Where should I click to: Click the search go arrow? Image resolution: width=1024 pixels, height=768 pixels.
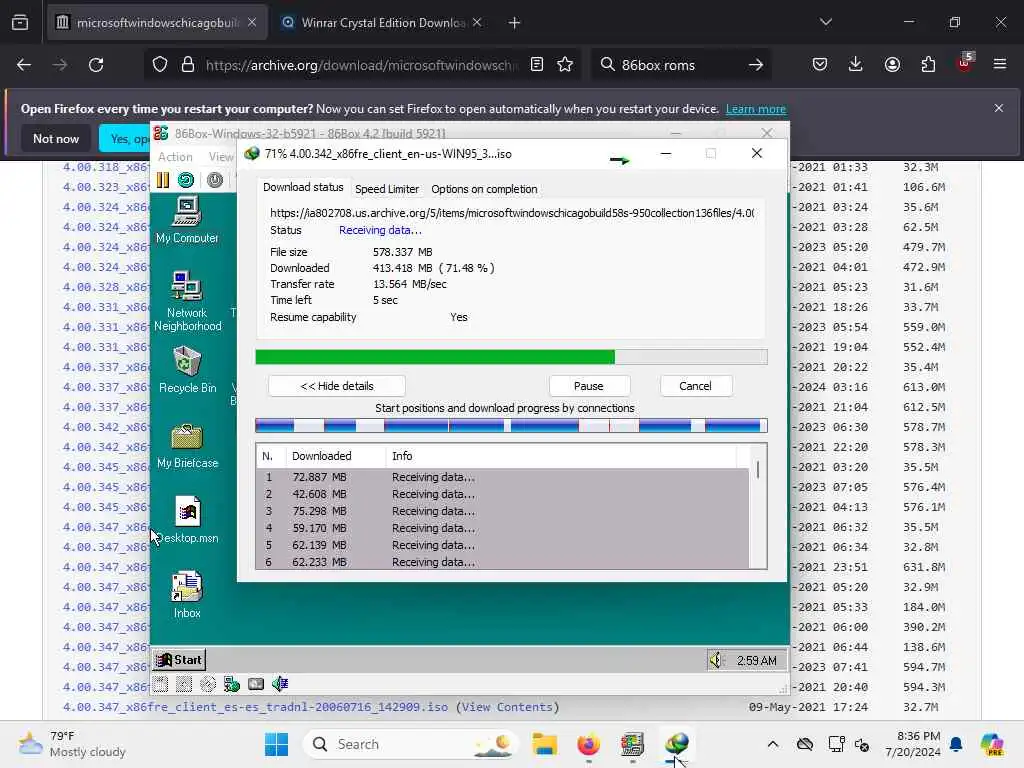[756, 65]
